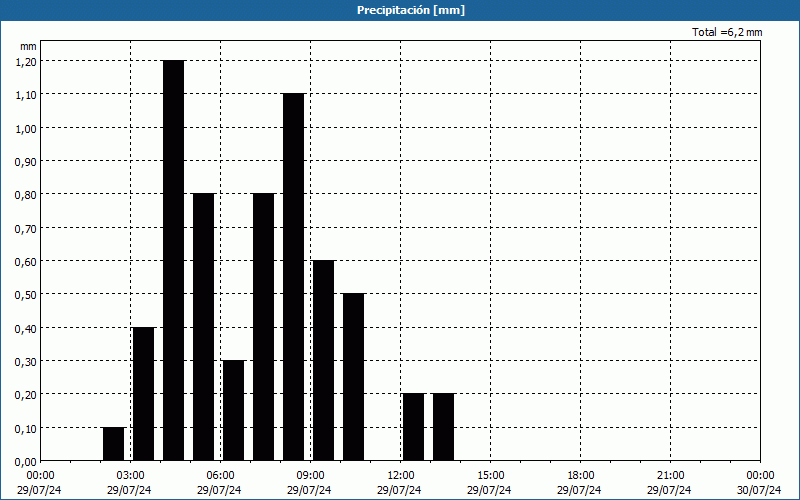This screenshot has width=800, height=500.
Task: Click the 0,40 y-axis label
Action: pos(26,328)
